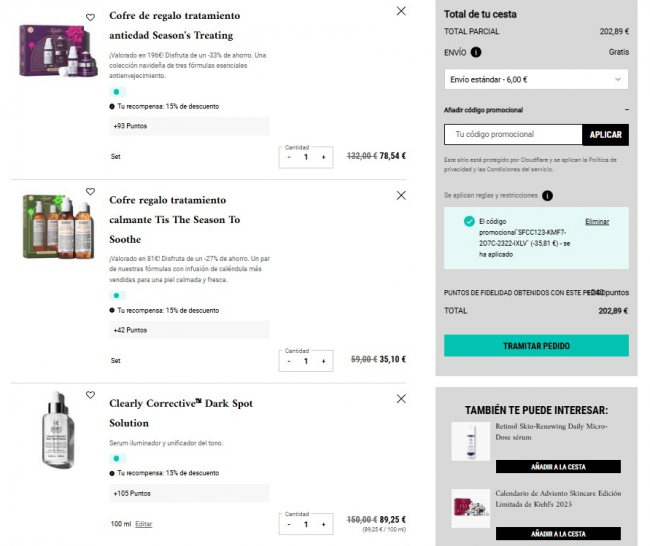This screenshot has width=650, height=546.
Task: Click heart icon on Clearly Corrective serum
Action: 90,395
